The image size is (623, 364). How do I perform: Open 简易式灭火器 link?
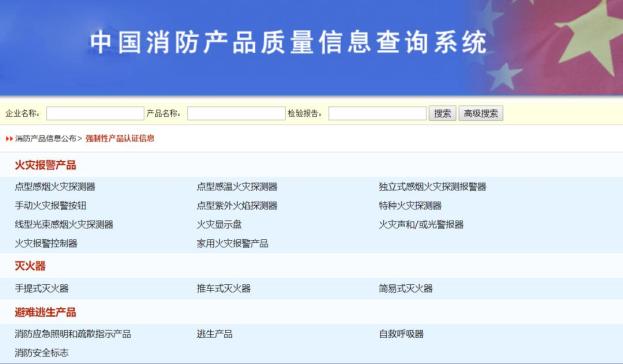[x=406, y=288]
